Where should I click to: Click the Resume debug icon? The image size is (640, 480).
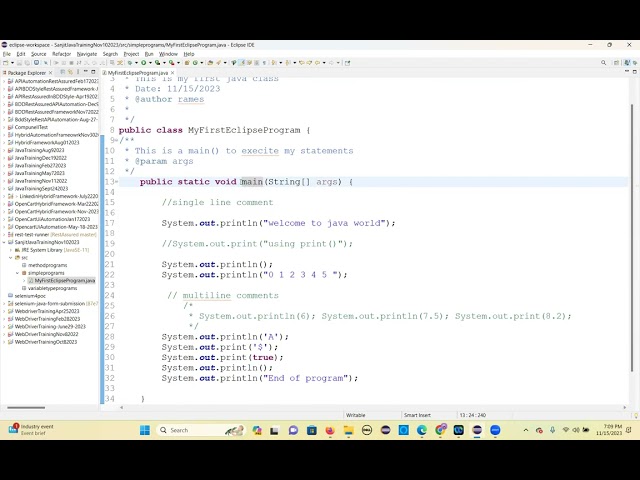(x=56, y=63)
